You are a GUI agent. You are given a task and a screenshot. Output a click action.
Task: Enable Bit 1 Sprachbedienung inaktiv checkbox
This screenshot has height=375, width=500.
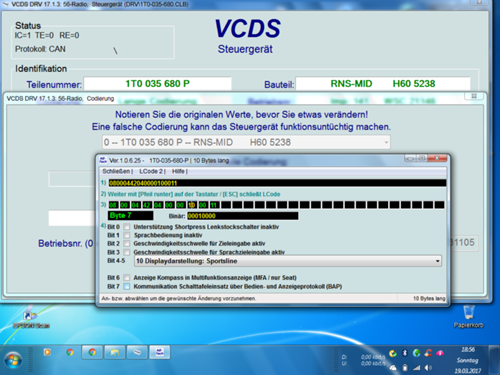[127, 235]
